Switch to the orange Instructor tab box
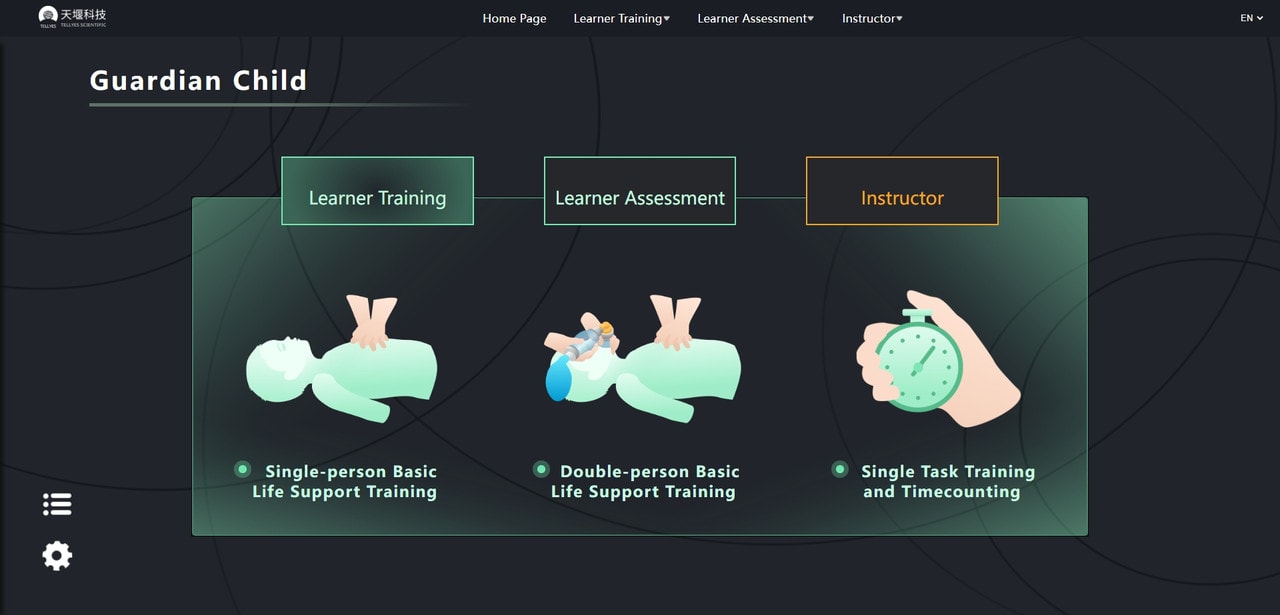Screen dimensions: 1280x615 click(902, 191)
